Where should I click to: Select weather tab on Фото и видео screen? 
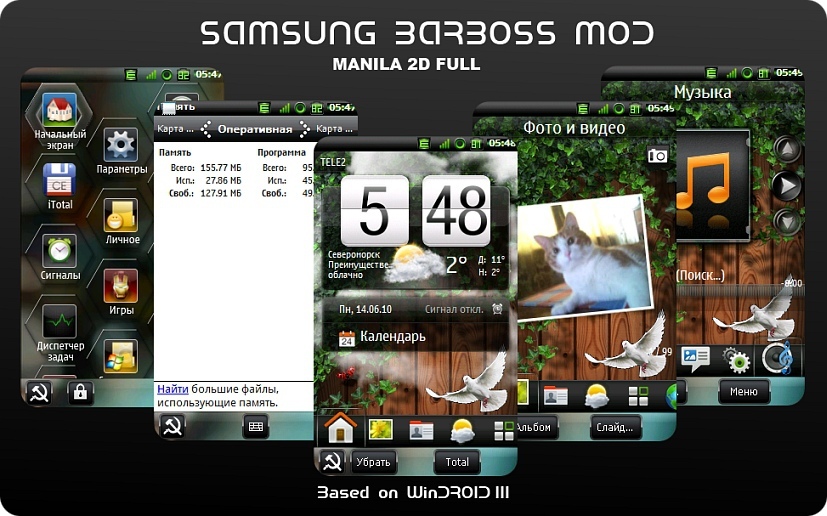597,396
